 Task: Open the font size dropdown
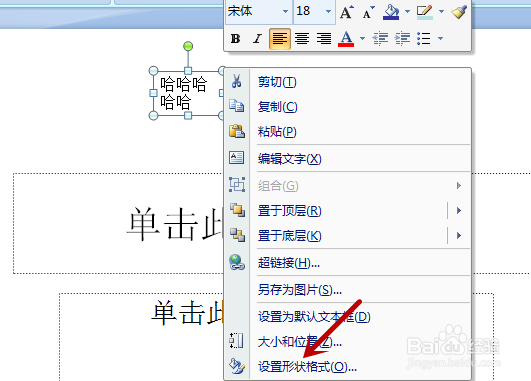(x=328, y=12)
